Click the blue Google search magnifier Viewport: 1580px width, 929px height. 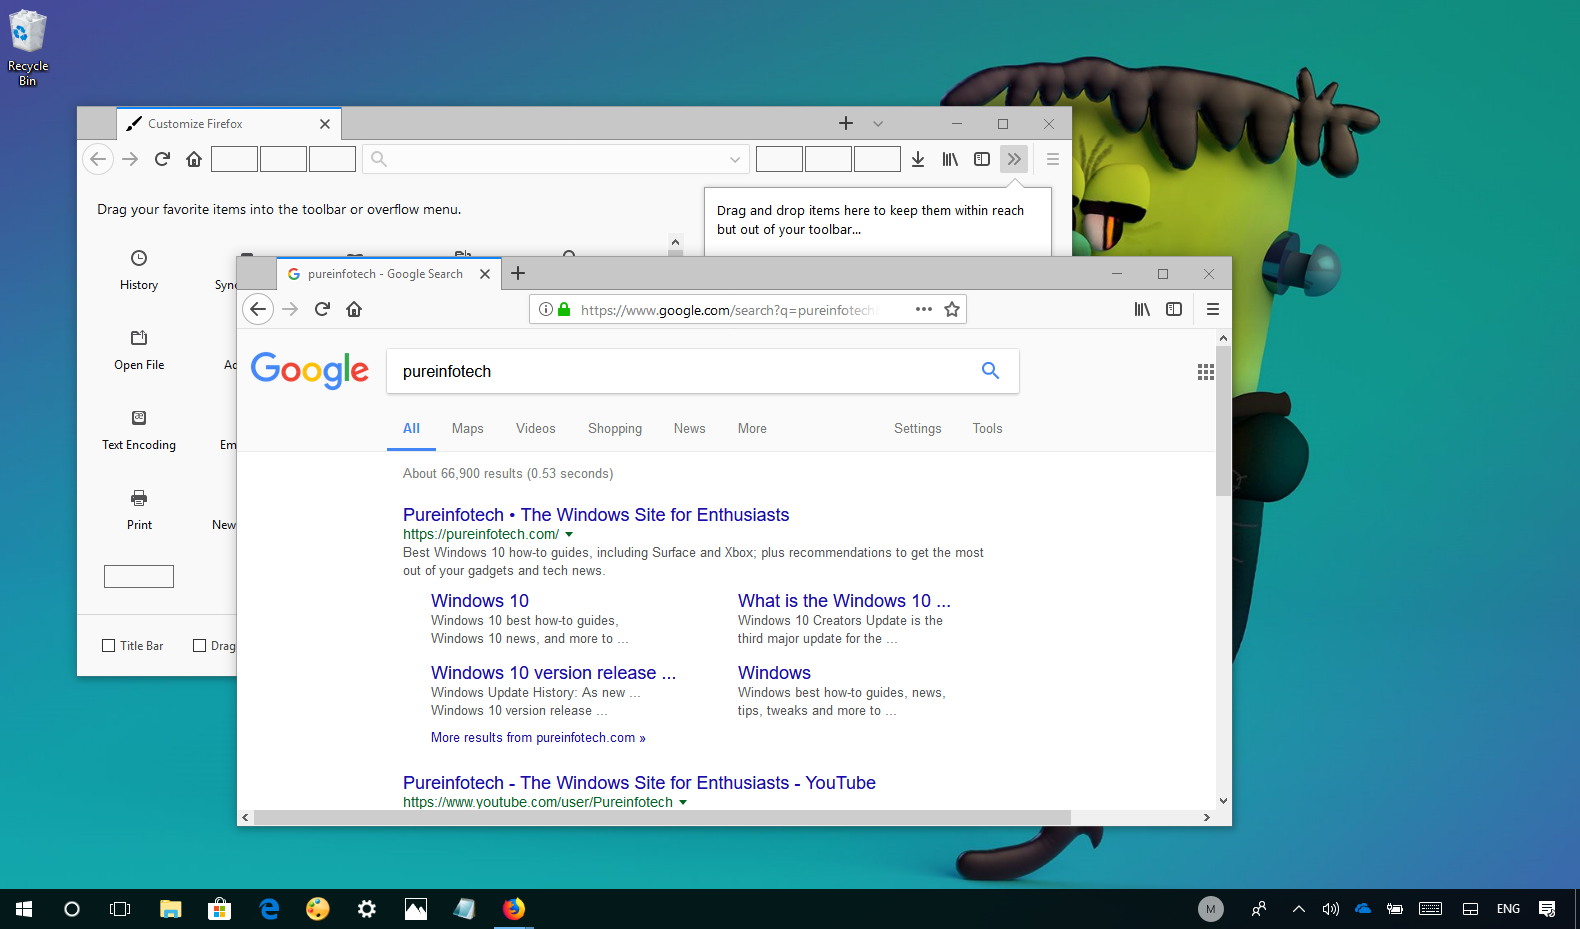click(990, 371)
